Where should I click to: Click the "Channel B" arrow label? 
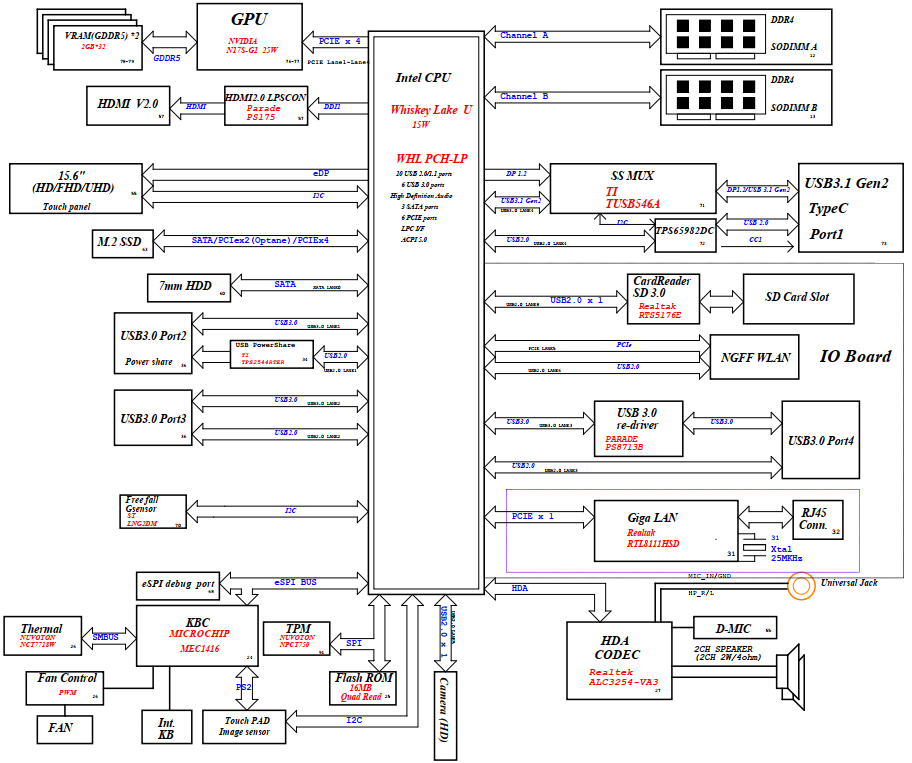pos(524,96)
